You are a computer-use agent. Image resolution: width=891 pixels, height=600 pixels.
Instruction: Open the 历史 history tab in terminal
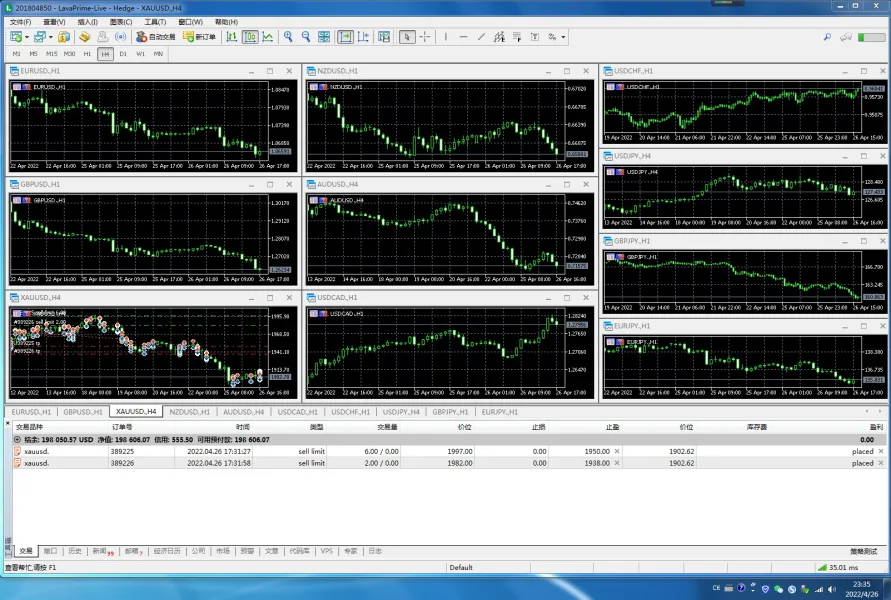click(75, 551)
